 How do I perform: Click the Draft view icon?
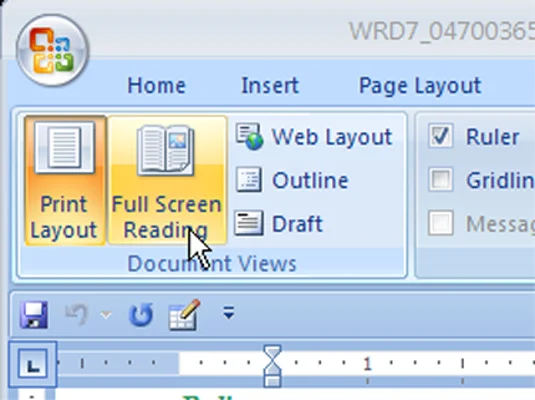(249, 223)
